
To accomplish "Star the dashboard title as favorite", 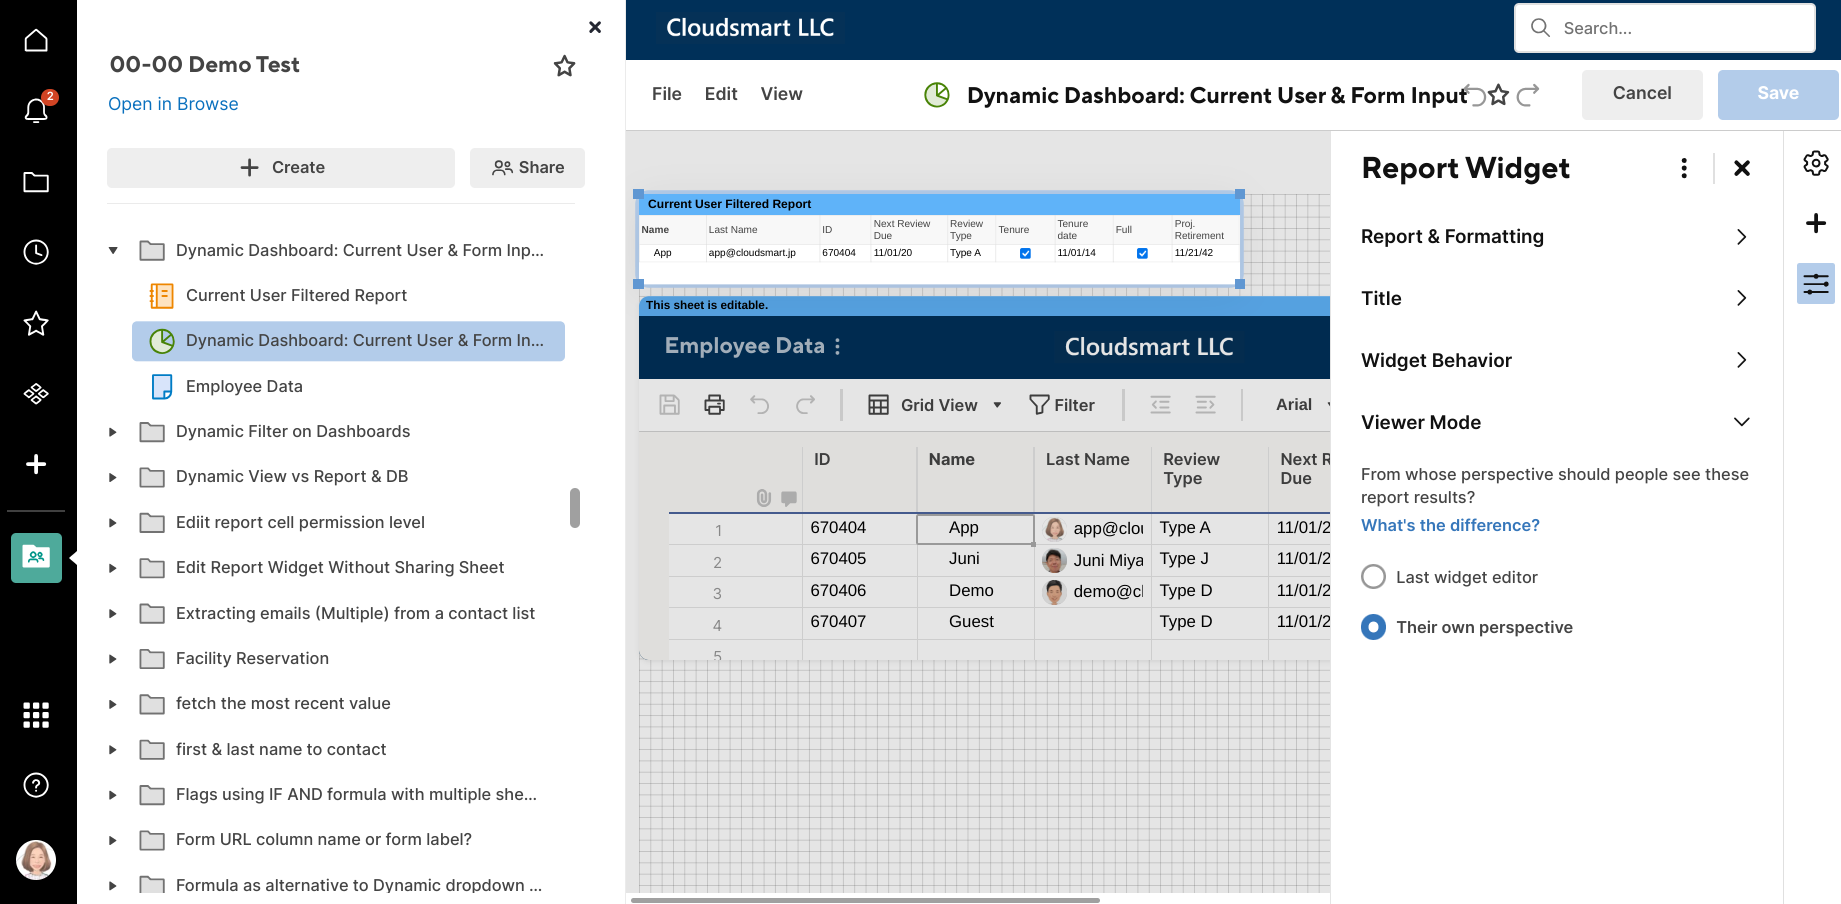I will pos(1498,95).
